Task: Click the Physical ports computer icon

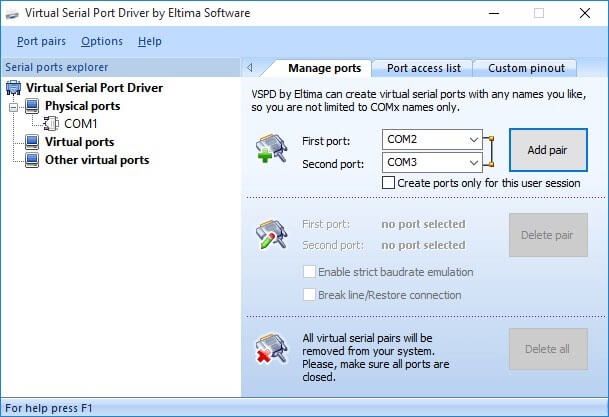Action: pos(32,106)
